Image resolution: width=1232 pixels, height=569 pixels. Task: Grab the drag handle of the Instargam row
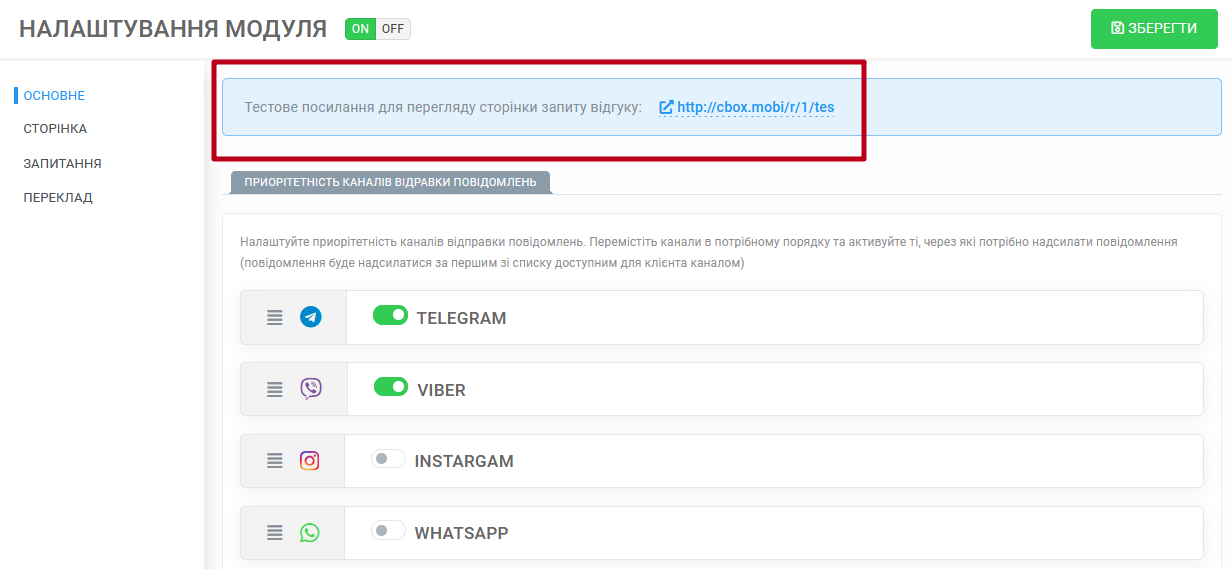coord(275,461)
